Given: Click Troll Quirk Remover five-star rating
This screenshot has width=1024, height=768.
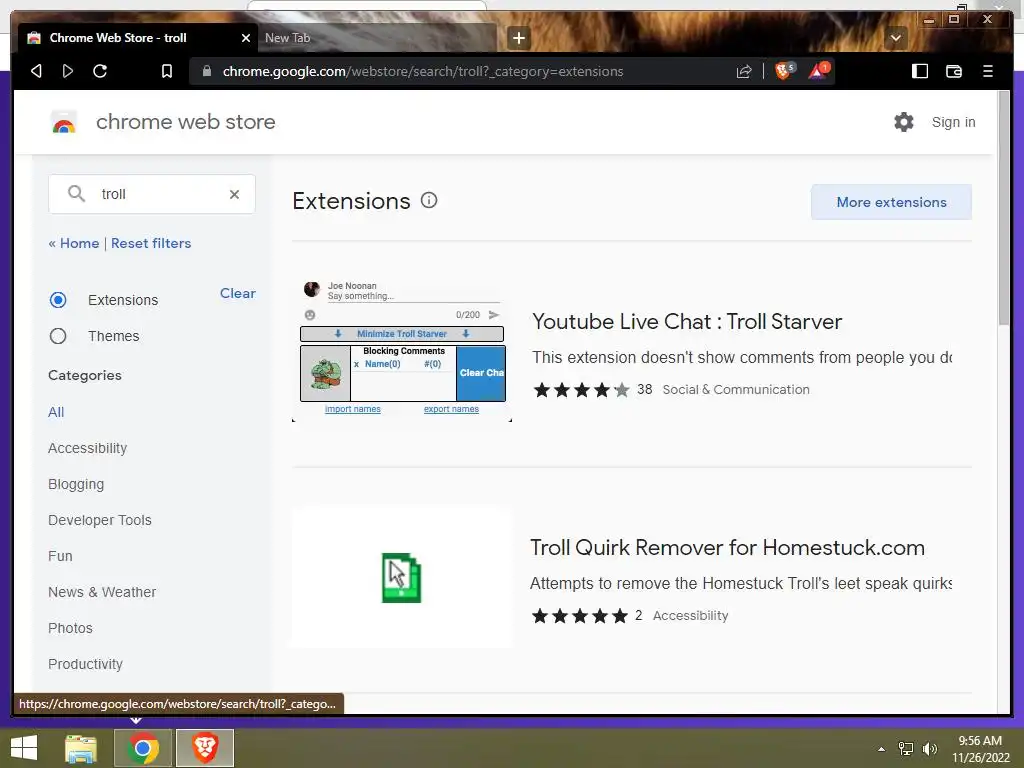Looking at the screenshot, I should [x=580, y=616].
